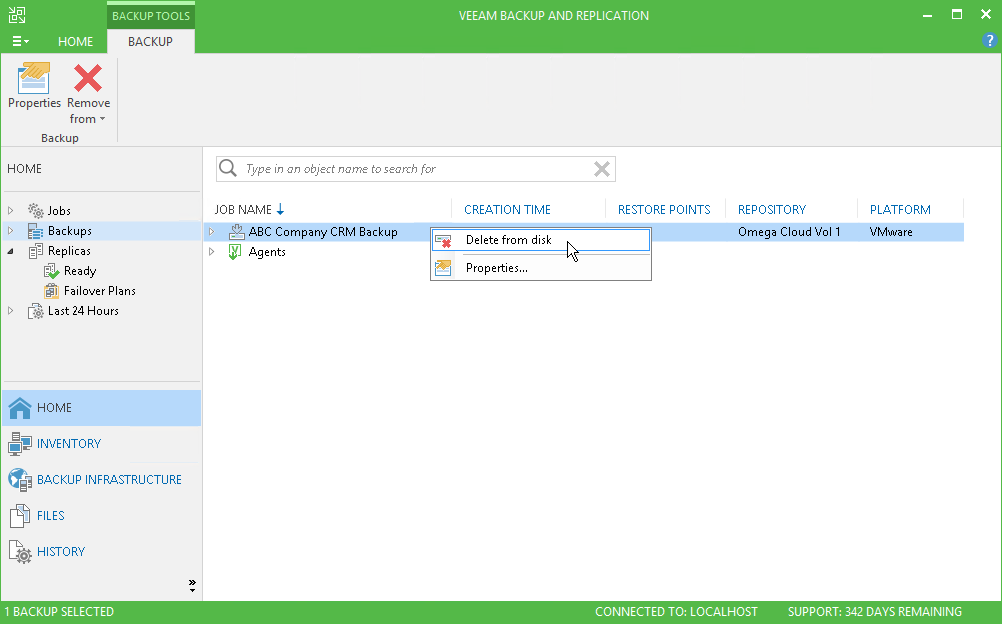Maximize the Veeam window

(957, 15)
